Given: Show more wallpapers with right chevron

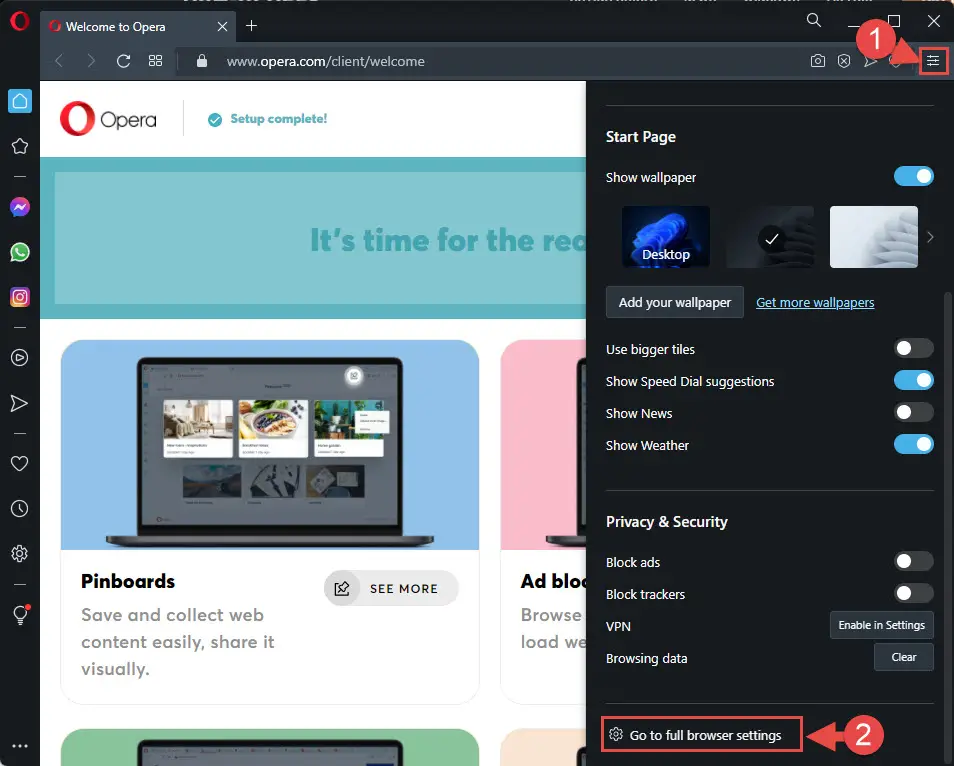Looking at the screenshot, I should [930, 237].
